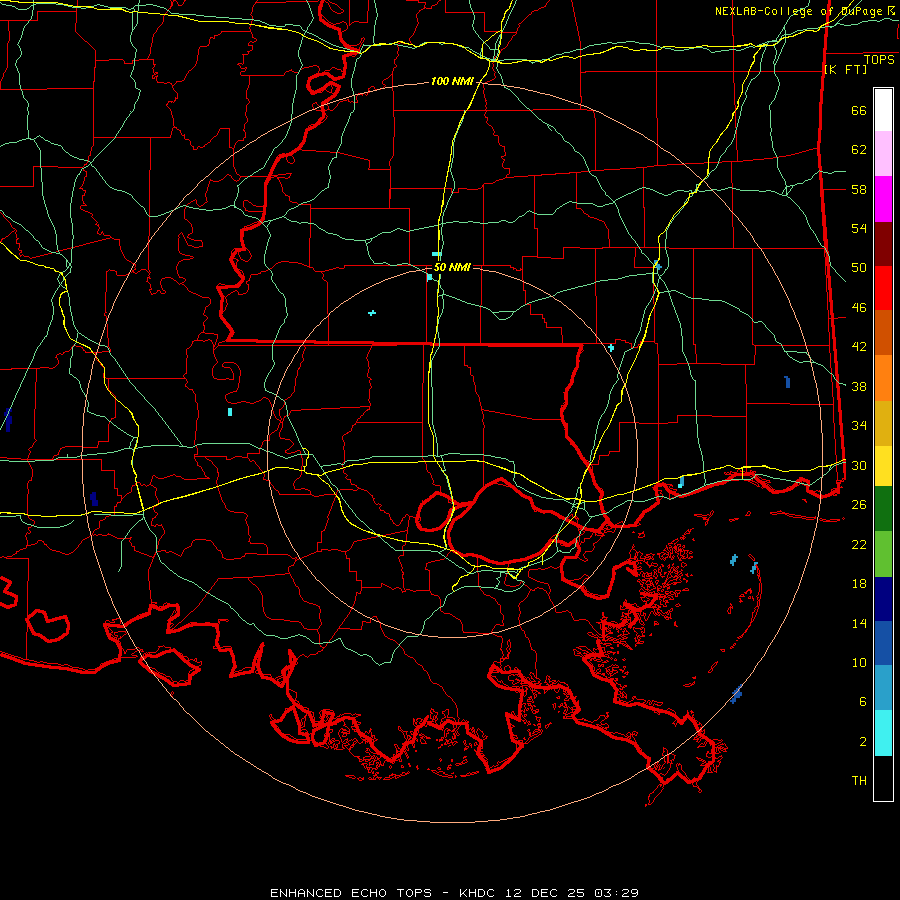This screenshot has height=900, width=900.
Task: Click the 6 value on the legend
Action: [862, 701]
